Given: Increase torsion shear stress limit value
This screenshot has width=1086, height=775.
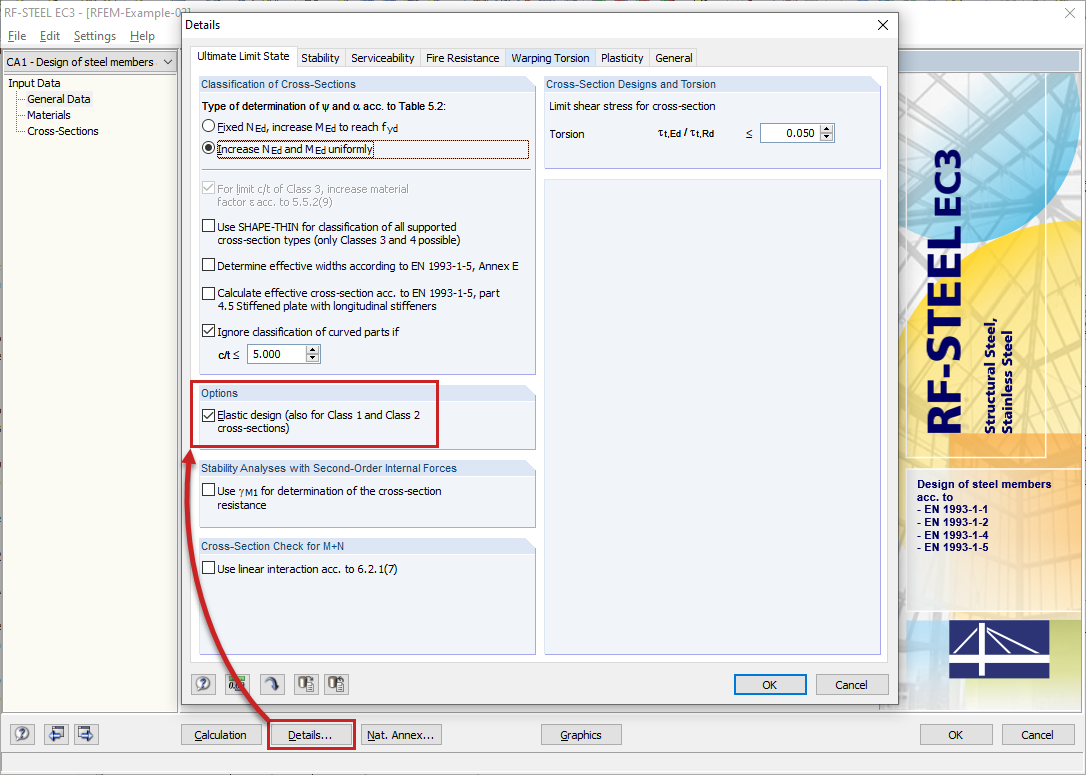Looking at the screenshot, I should point(827,129).
